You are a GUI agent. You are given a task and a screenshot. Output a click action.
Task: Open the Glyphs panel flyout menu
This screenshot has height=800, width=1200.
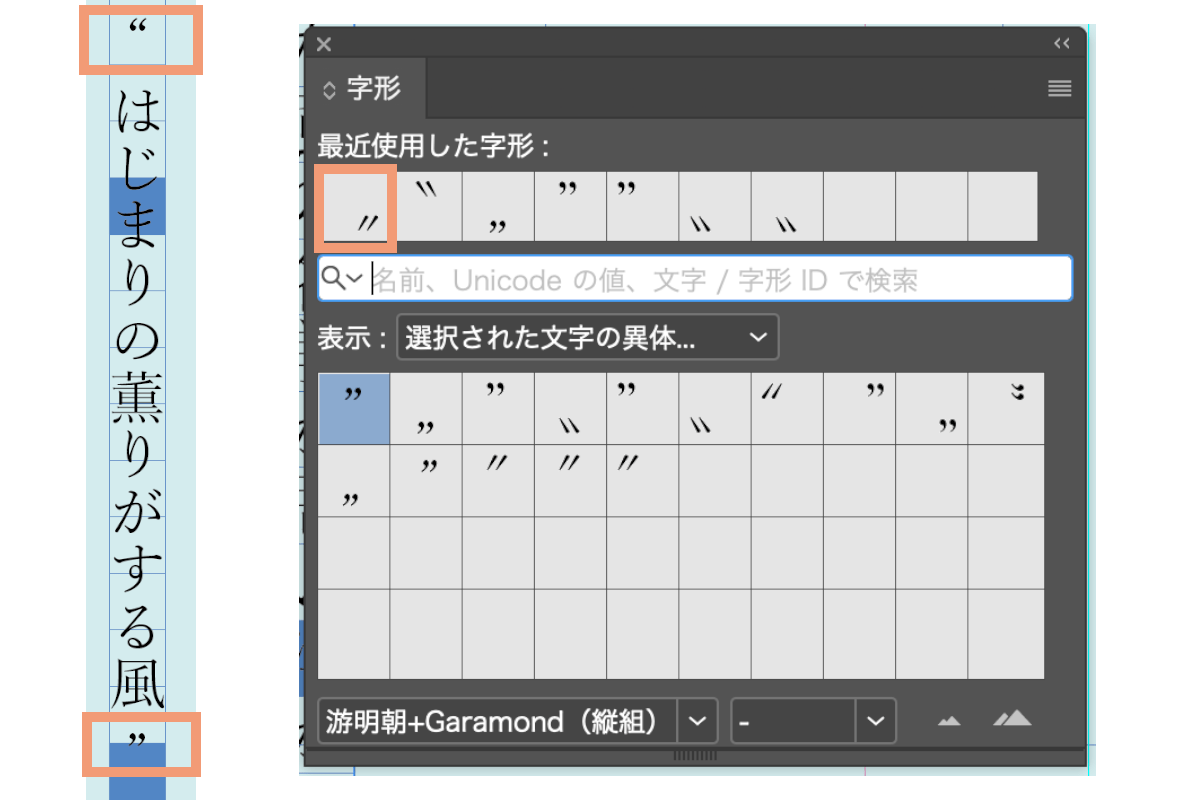click(1058, 88)
